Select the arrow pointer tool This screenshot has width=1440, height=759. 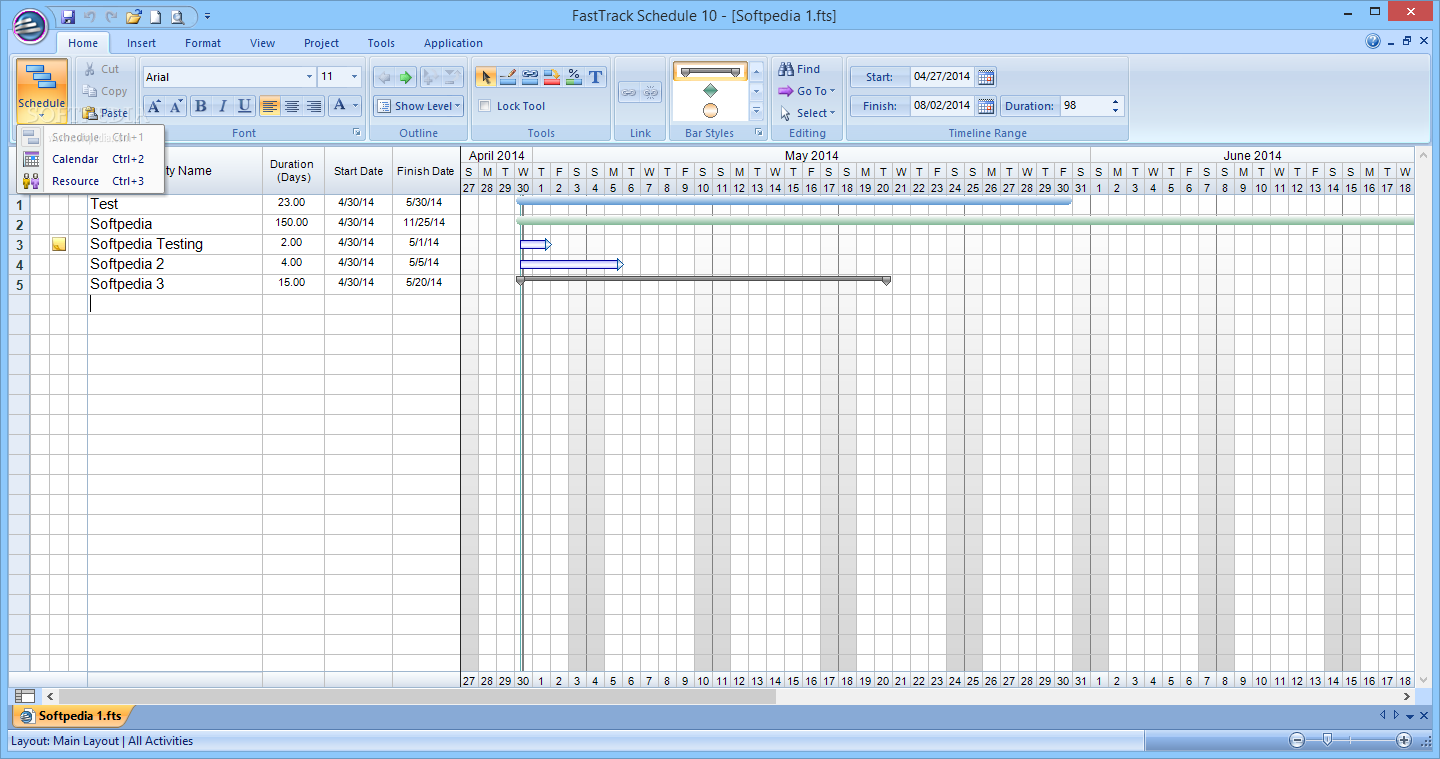click(x=485, y=77)
